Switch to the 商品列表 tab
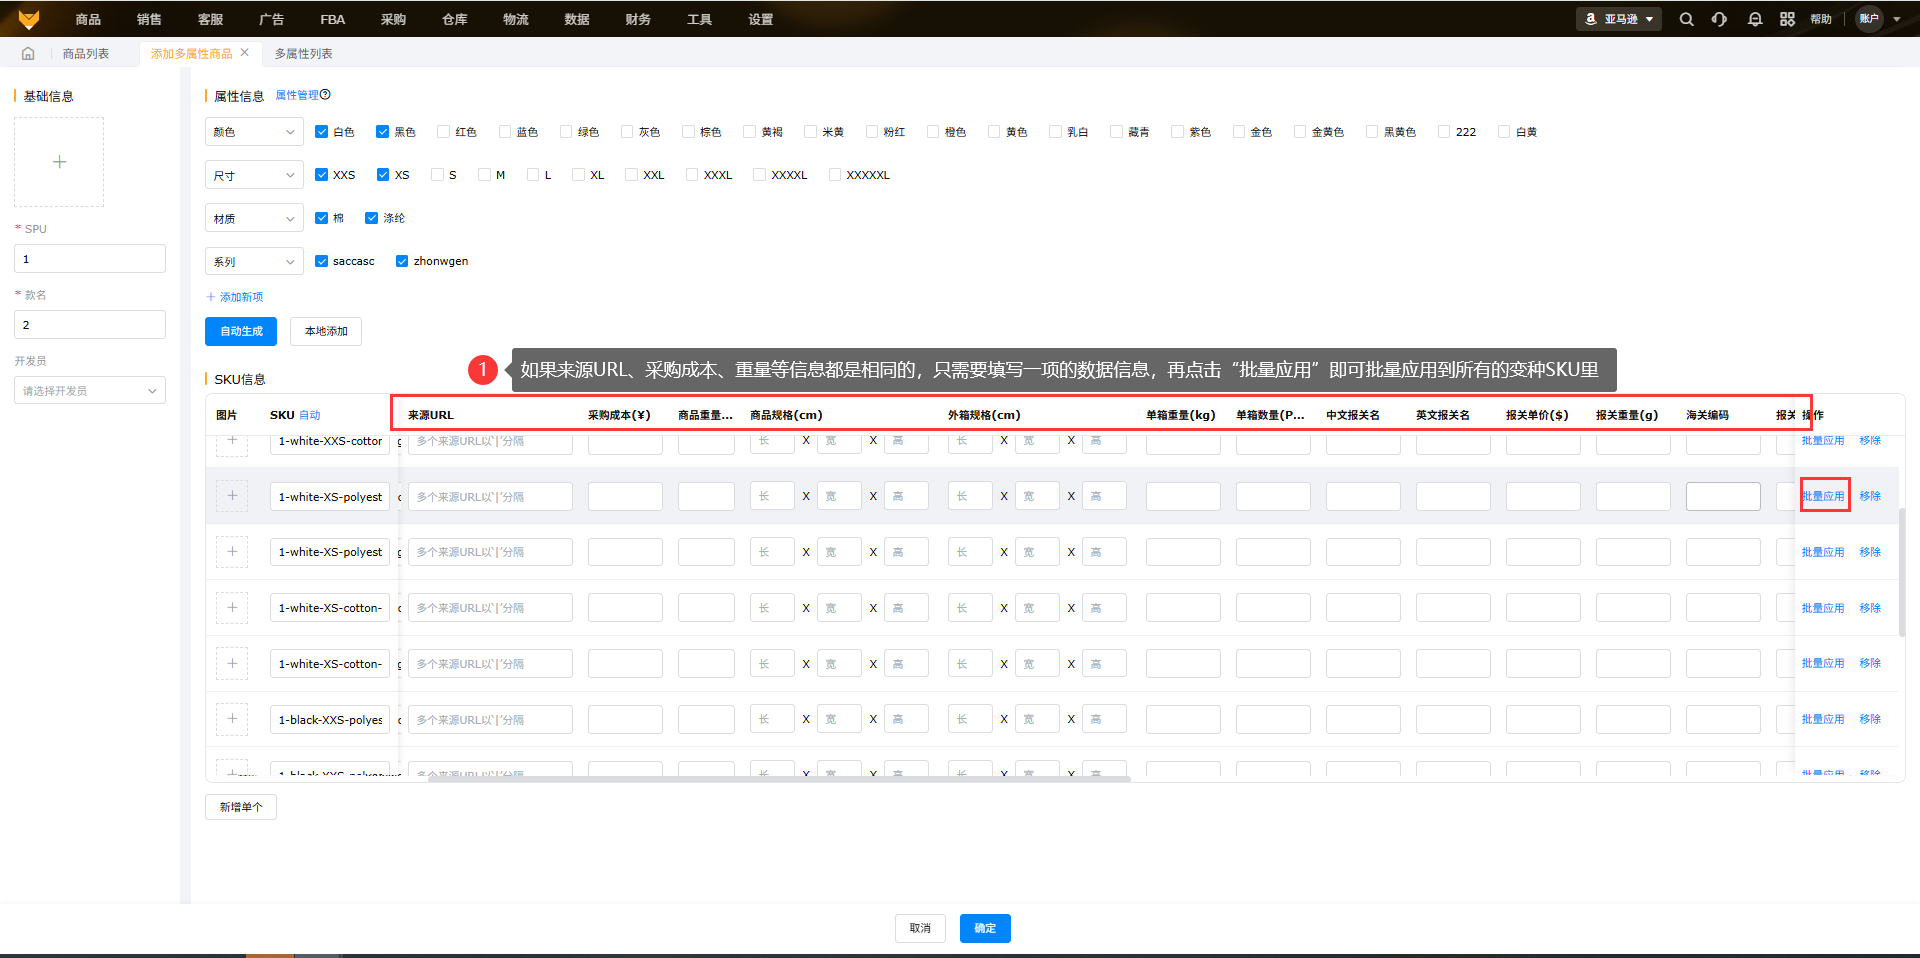Image resolution: width=1920 pixels, height=958 pixels. click(86, 54)
